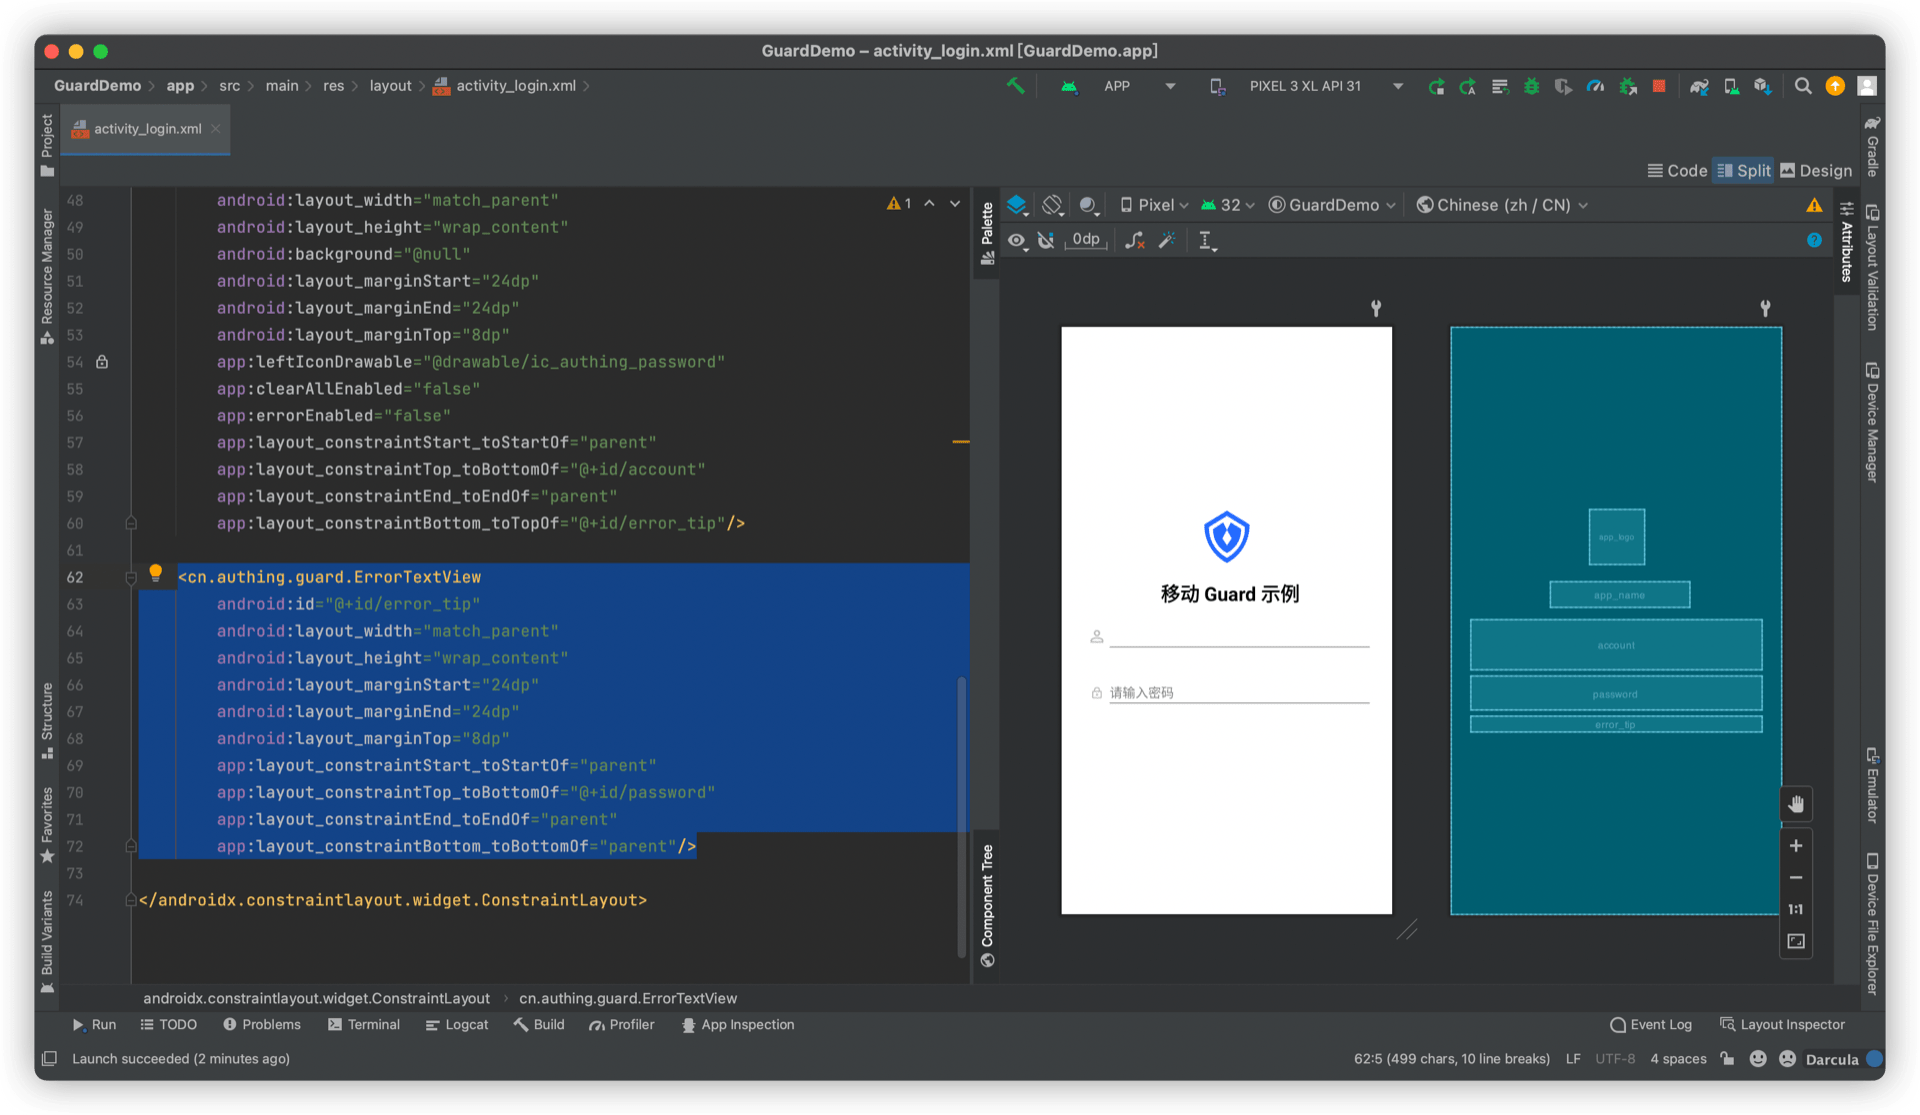The height and width of the screenshot is (1115, 1920).
Task: Click the Event Log button
Action: click(1651, 1025)
